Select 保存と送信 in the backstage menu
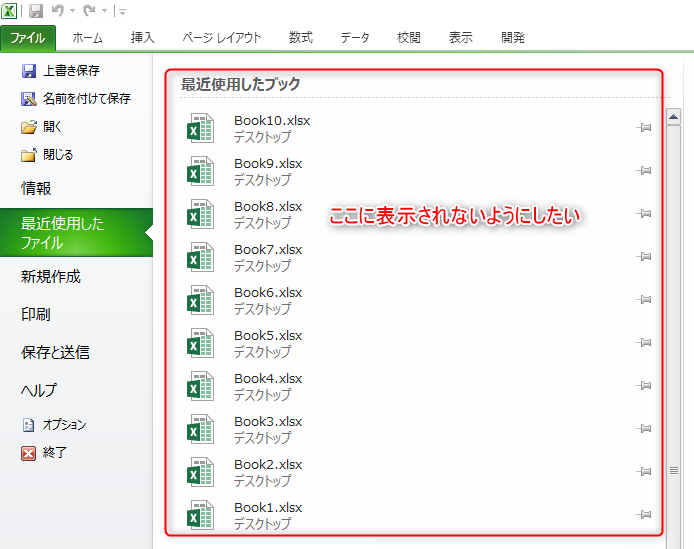694x549 pixels. (x=55, y=352)
